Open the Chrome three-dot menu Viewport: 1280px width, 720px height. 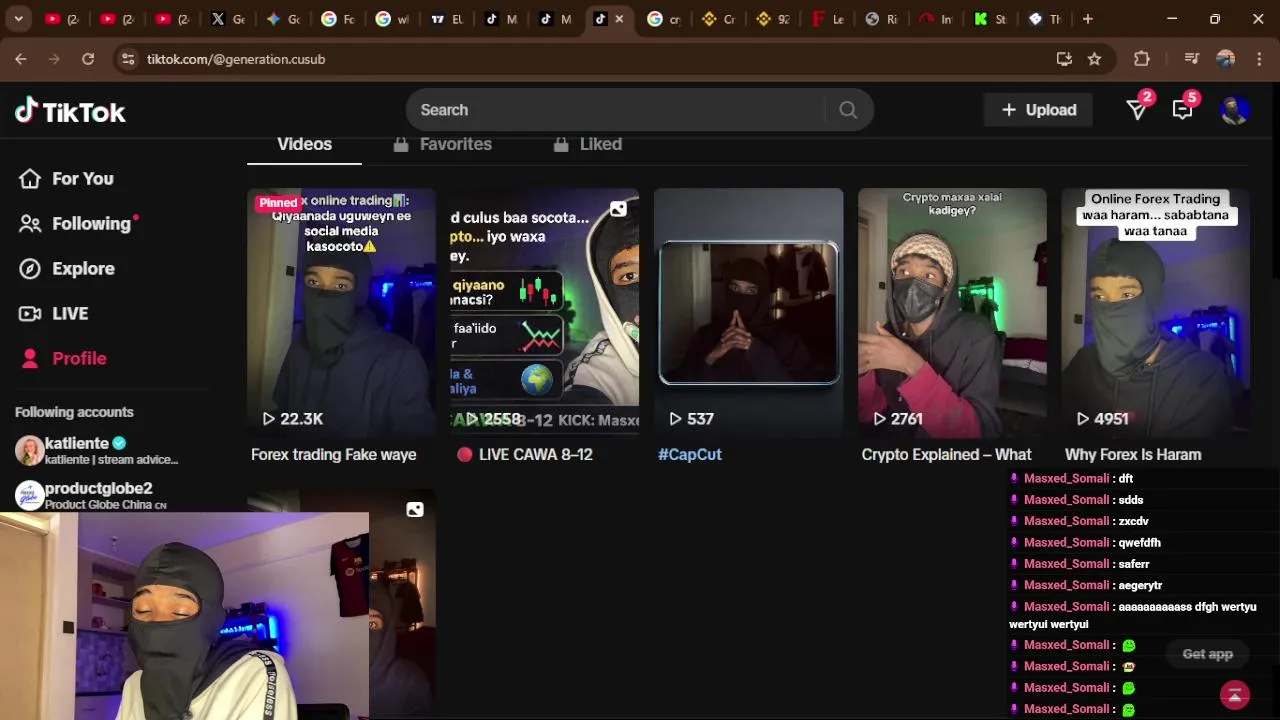[x=1258, y=59]
